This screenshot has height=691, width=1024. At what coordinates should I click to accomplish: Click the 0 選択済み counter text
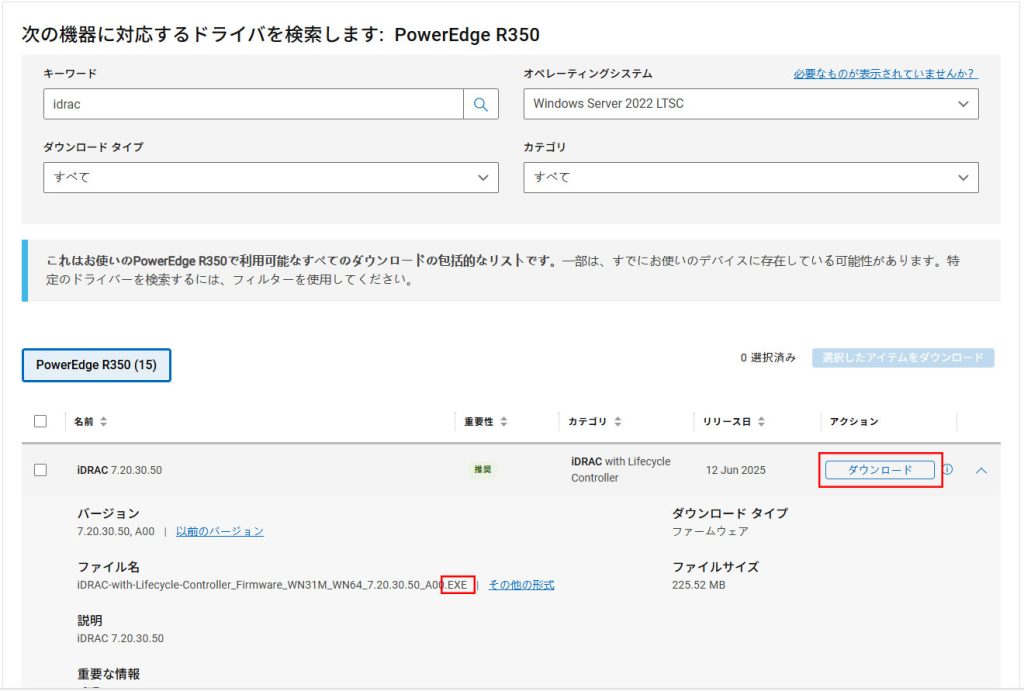pos(768,358)
